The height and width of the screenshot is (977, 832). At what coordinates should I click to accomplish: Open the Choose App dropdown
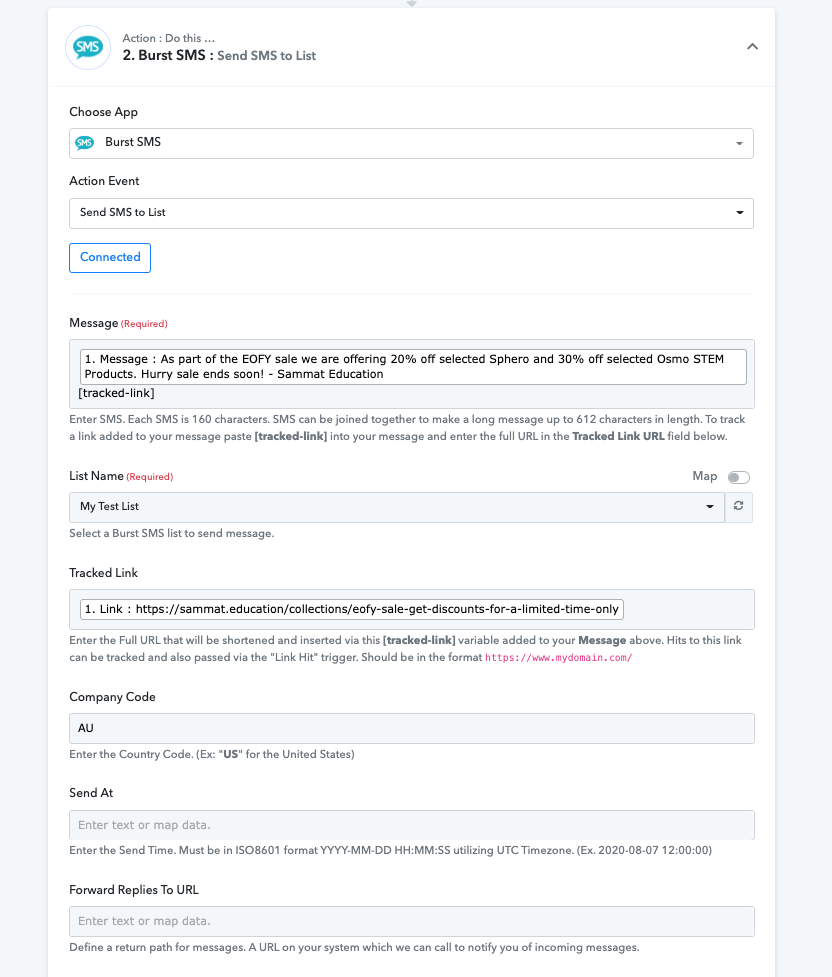(x=411, y=143)
